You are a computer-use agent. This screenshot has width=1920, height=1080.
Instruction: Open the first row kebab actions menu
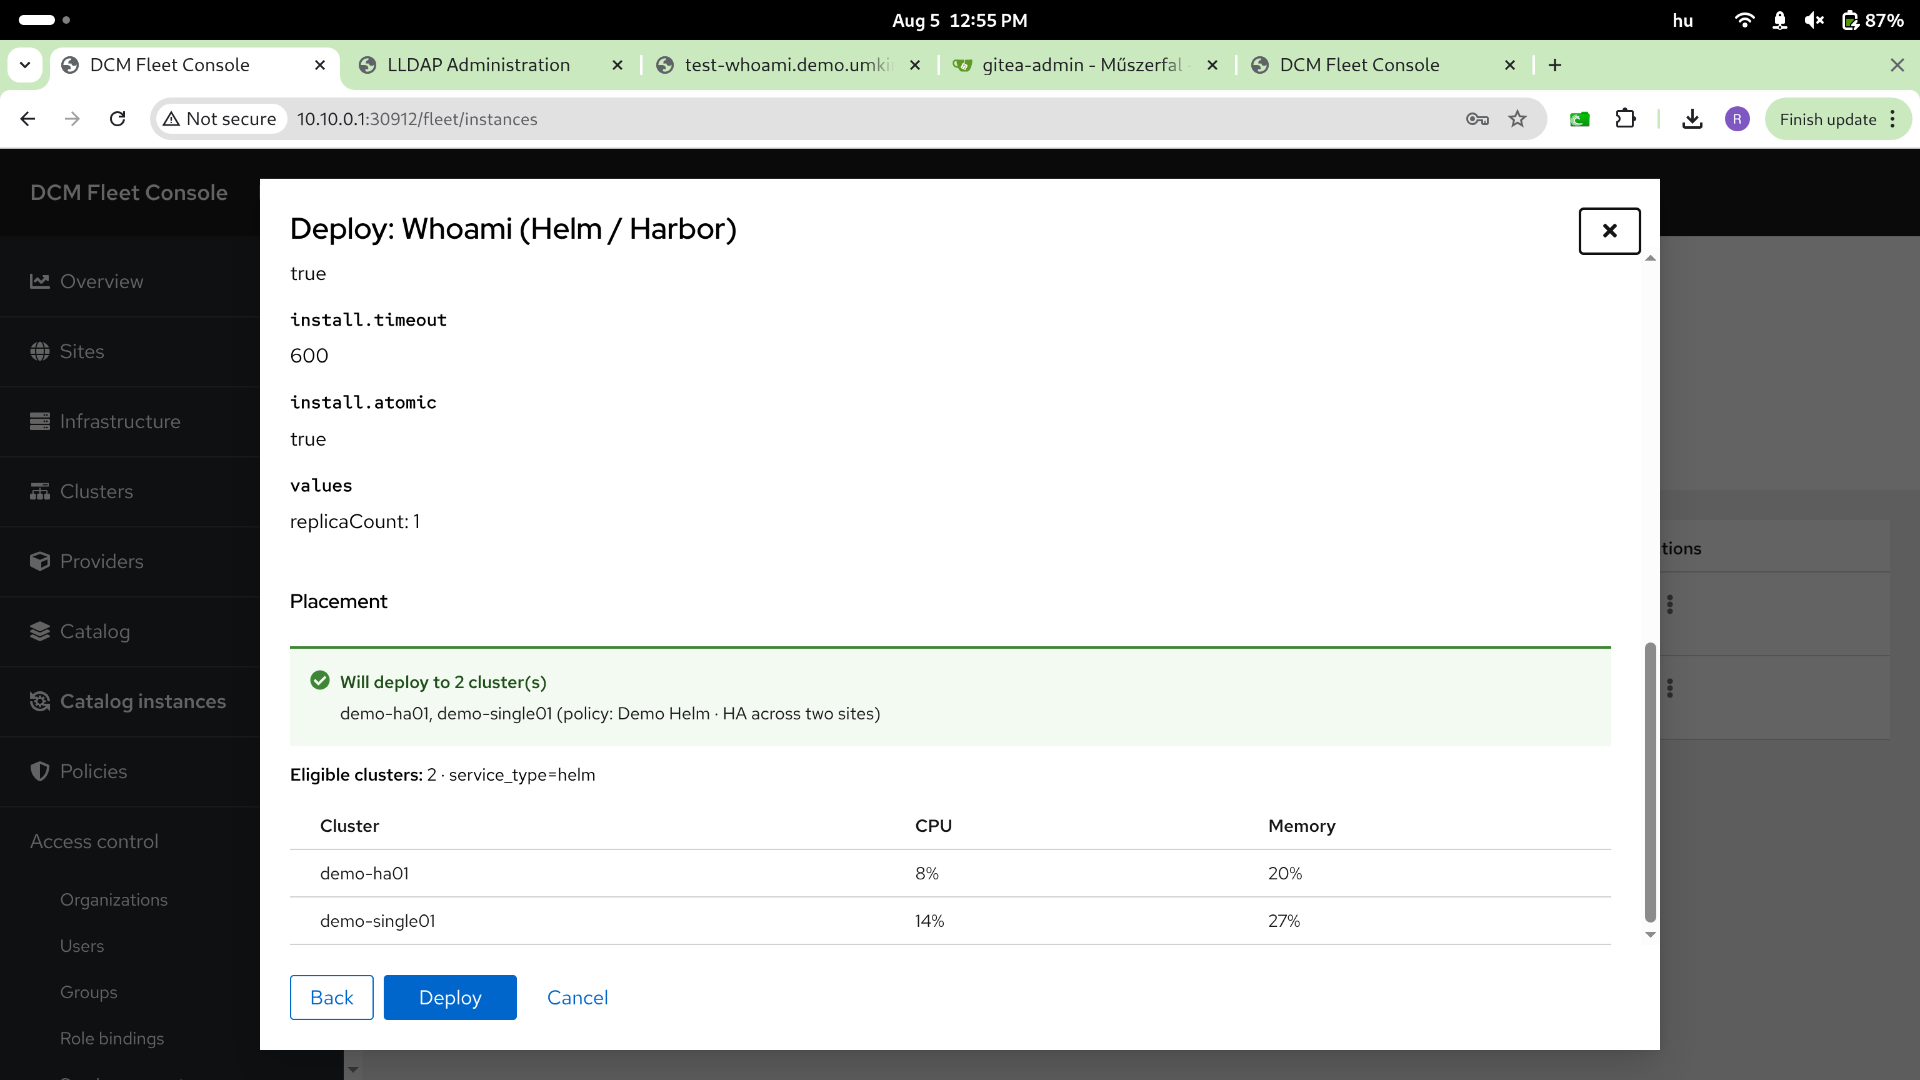click(1670, 604)
